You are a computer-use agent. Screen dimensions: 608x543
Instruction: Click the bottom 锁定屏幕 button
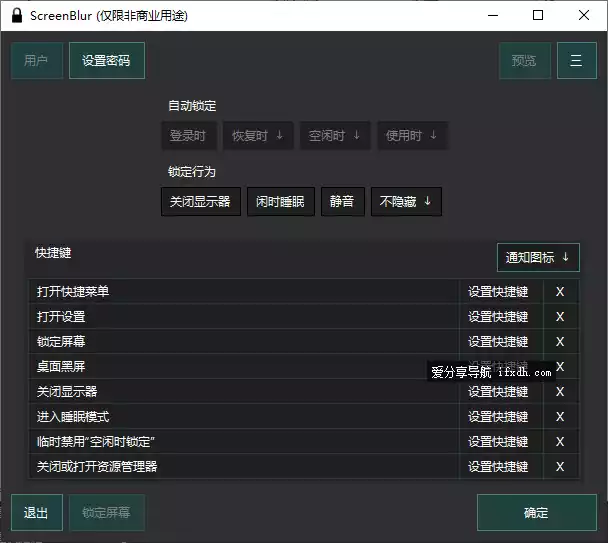[x=107, y=512]
